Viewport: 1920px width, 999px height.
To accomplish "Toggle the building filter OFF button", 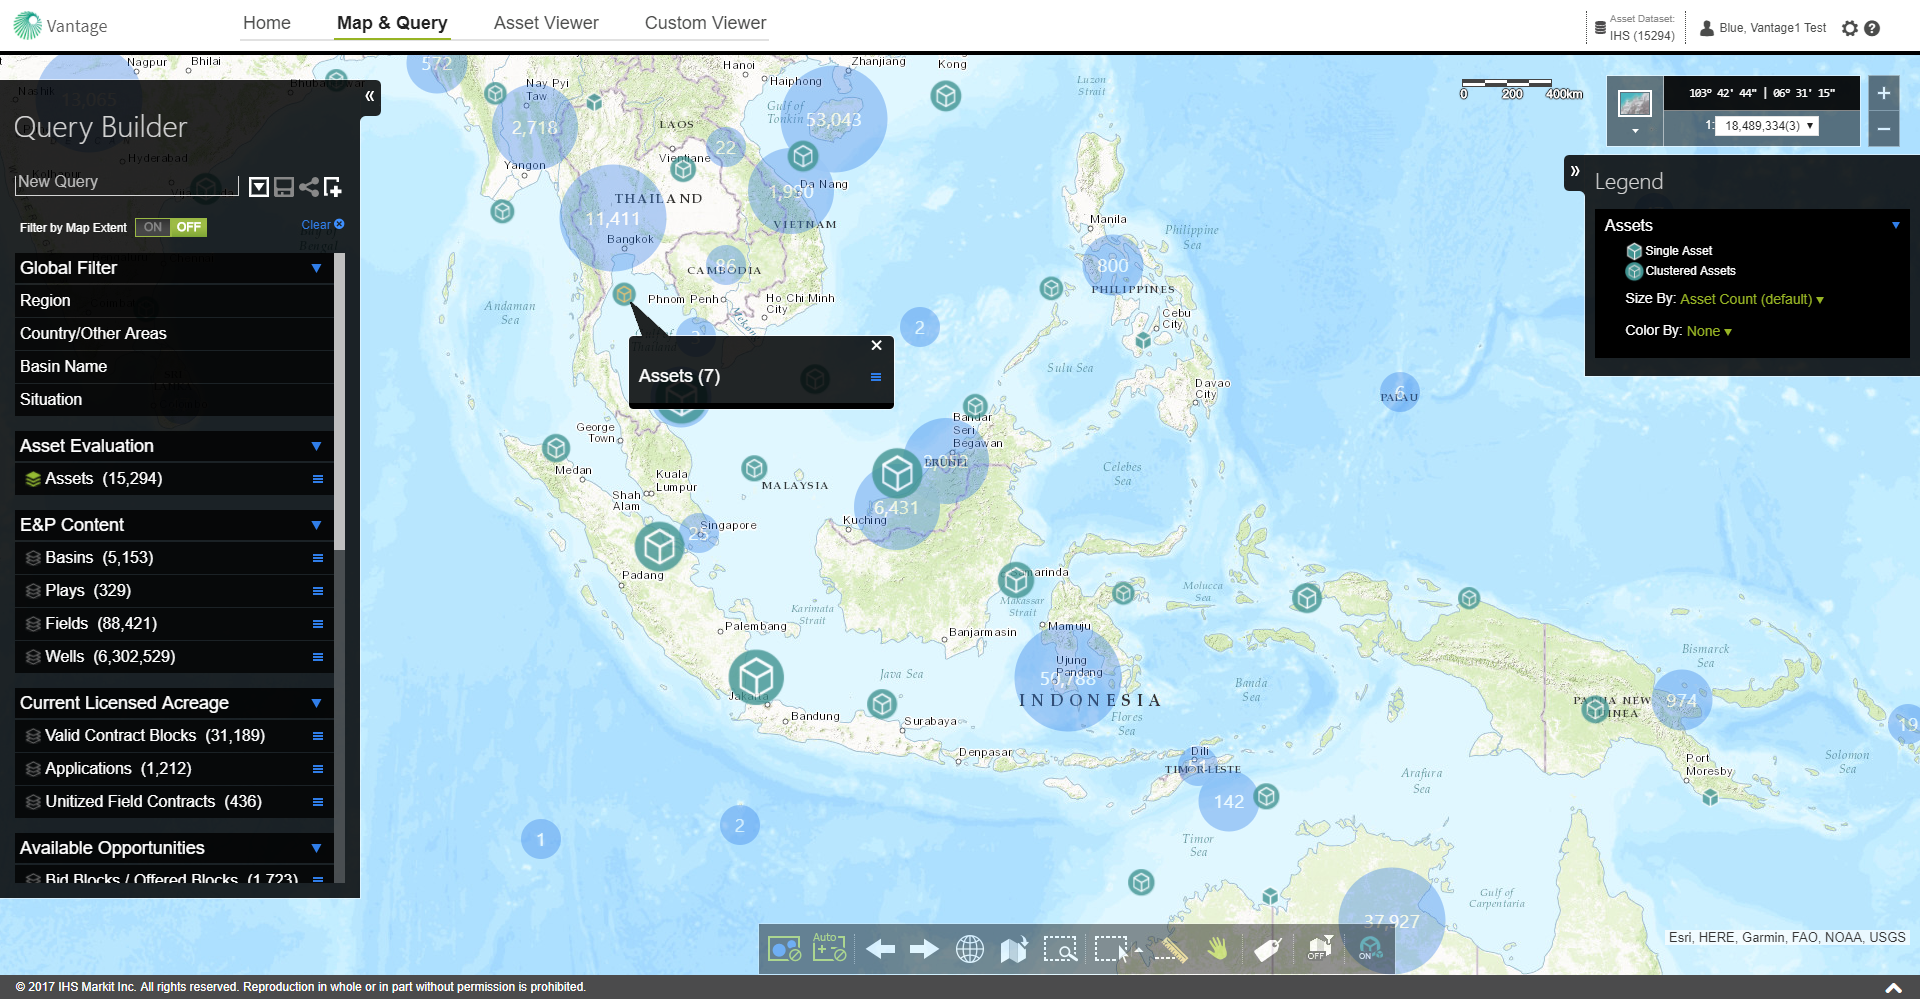I will click(1320, 949).
